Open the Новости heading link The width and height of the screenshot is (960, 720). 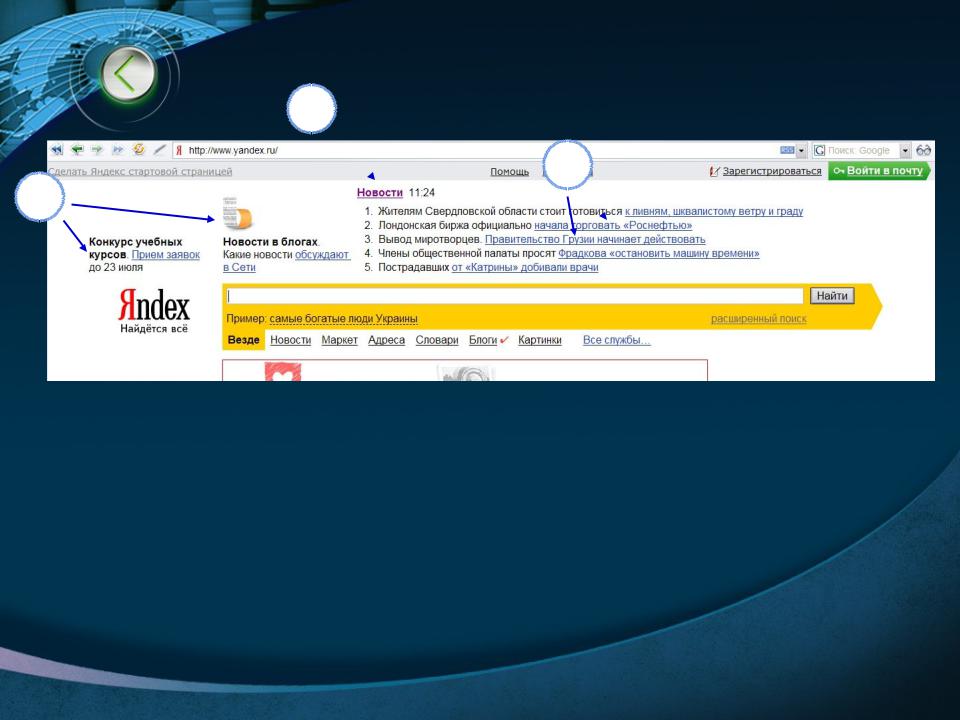click(x=380, y=192)
